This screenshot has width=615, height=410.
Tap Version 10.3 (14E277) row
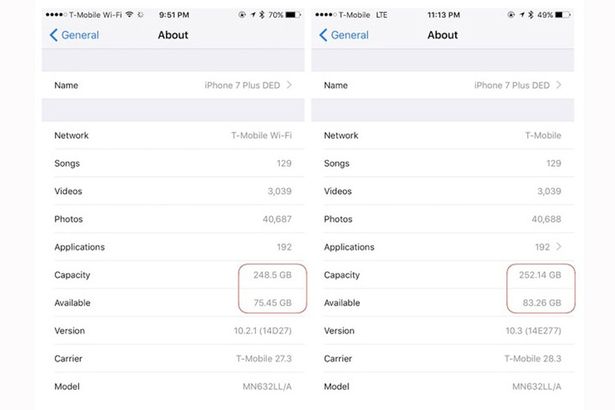pos(443,330)
